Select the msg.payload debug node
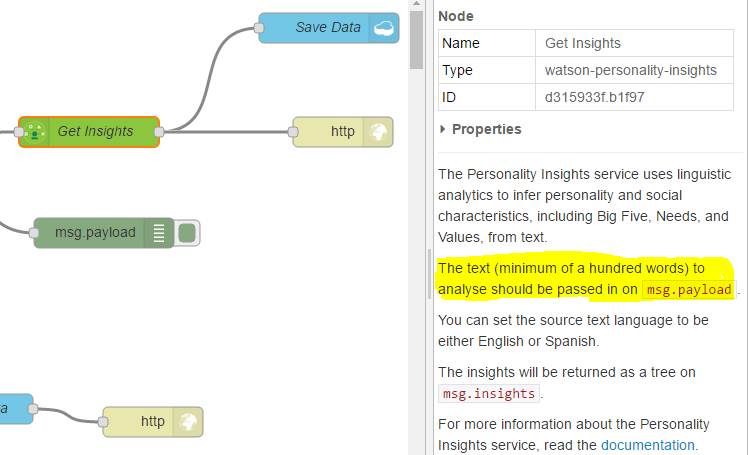The width and height of the screenshot is (748, 455). click(104, 233)
